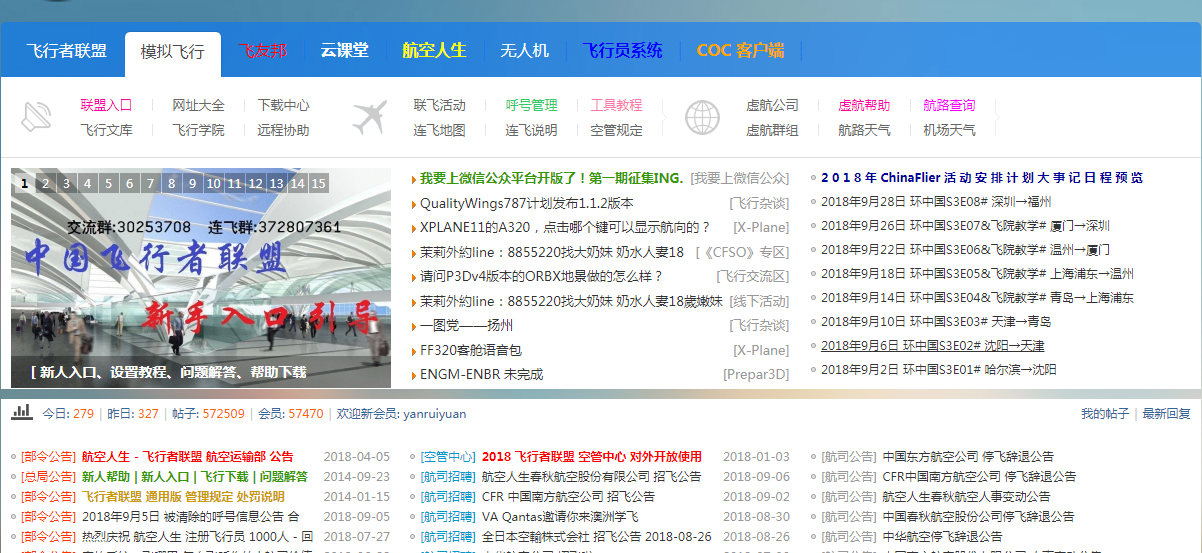Image resolution: width=1202 pixels, height=553 pixels.
Task: Open ENGM-ENBR 未完成 post
Action: click(x=481, y=374)
